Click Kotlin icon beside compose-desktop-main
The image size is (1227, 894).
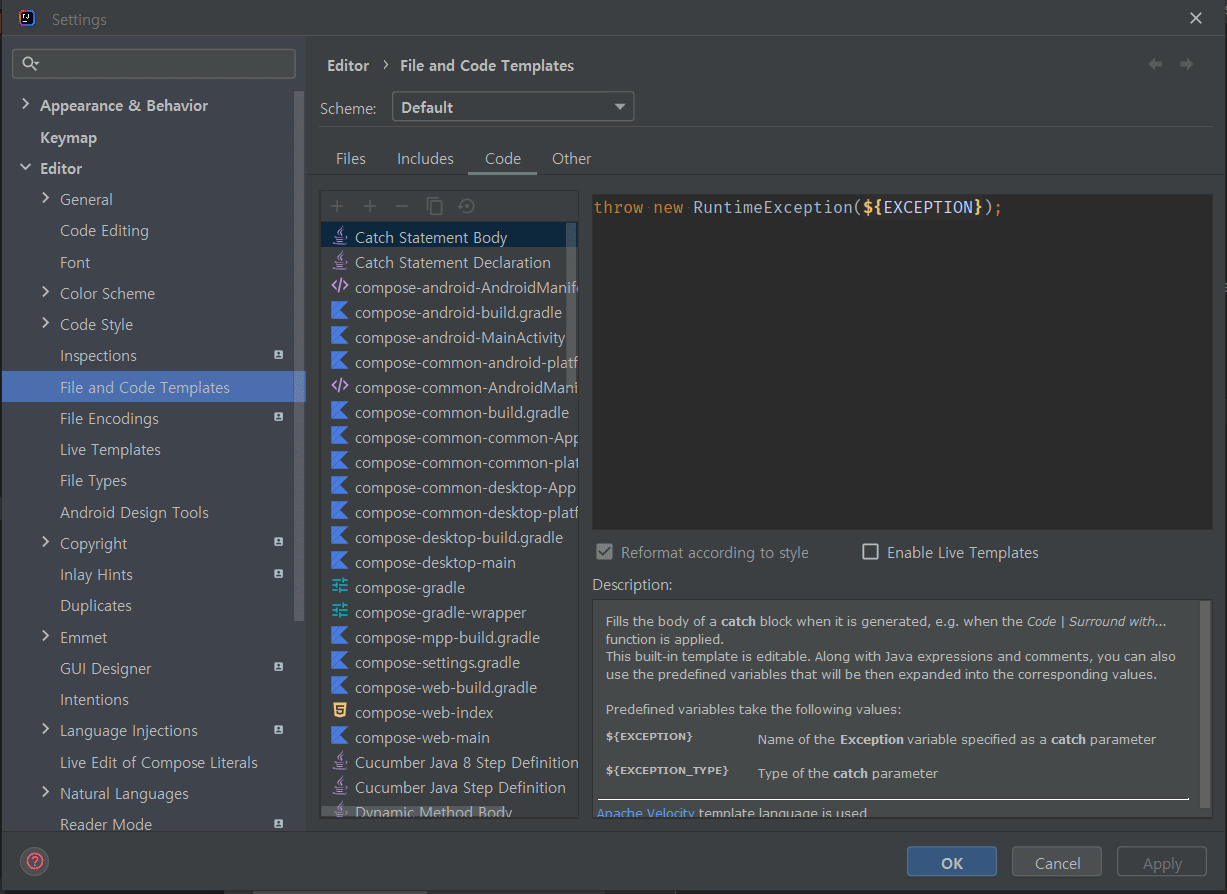click(x=340, y=562)
